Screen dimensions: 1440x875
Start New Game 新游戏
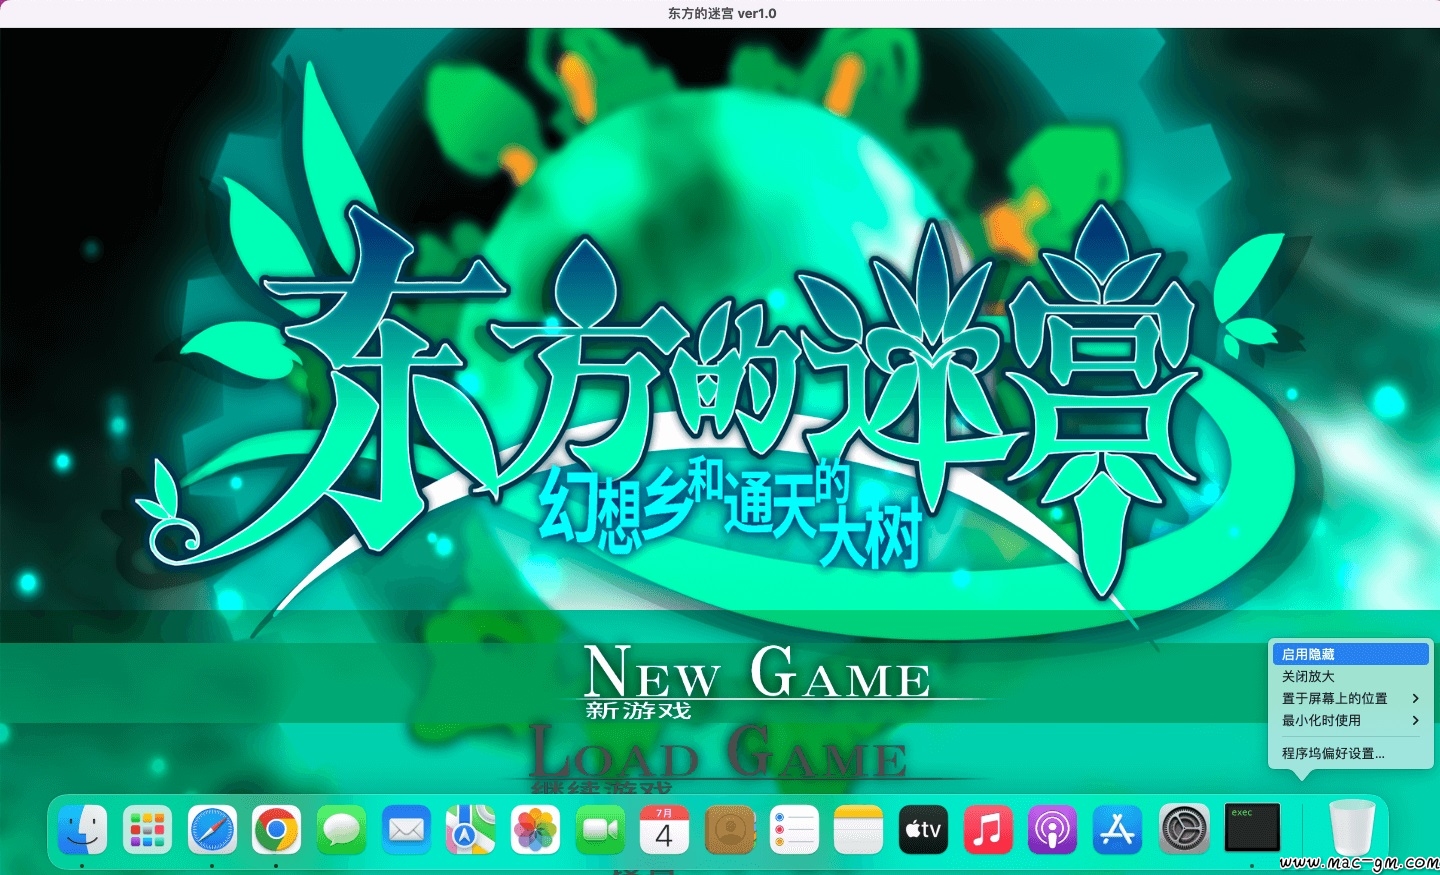tap(757, 682)
